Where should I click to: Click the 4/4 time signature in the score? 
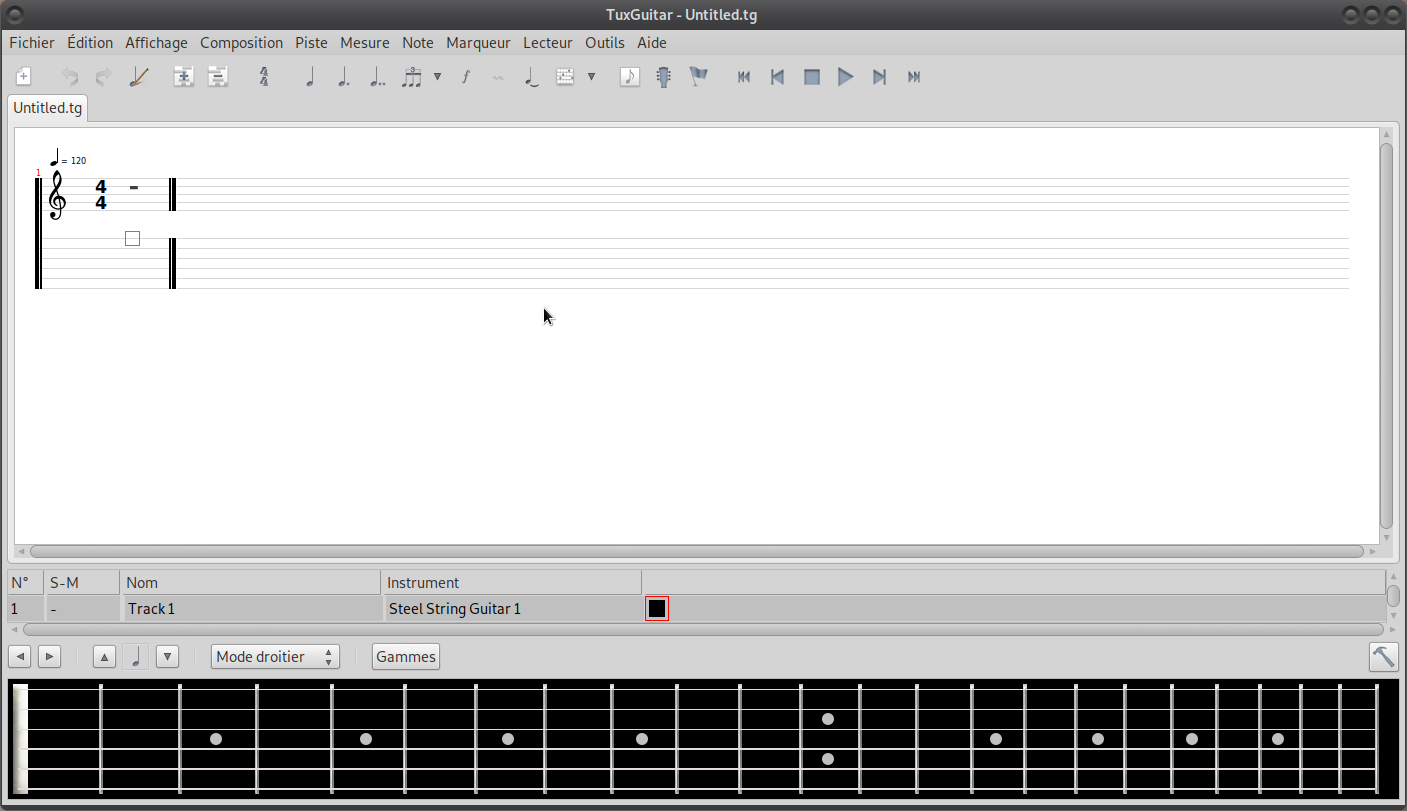point(101,195)
